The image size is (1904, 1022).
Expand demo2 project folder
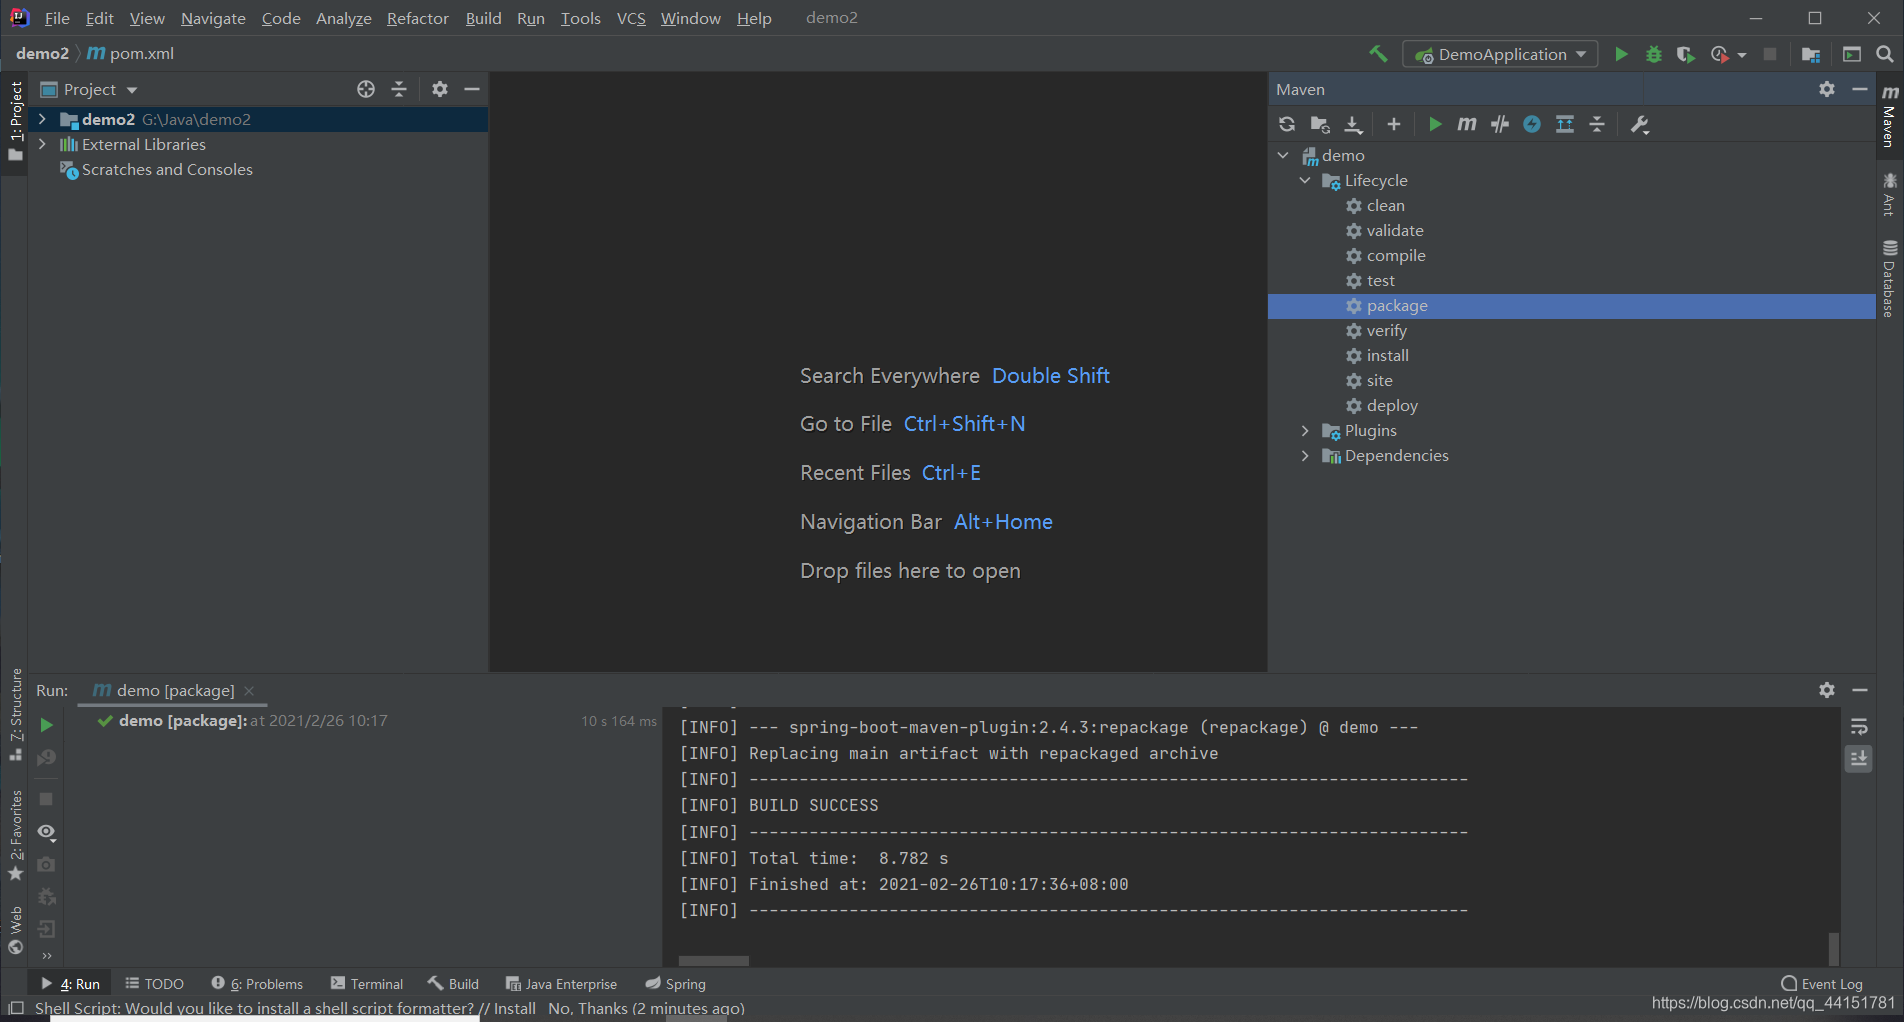point(42,119)
